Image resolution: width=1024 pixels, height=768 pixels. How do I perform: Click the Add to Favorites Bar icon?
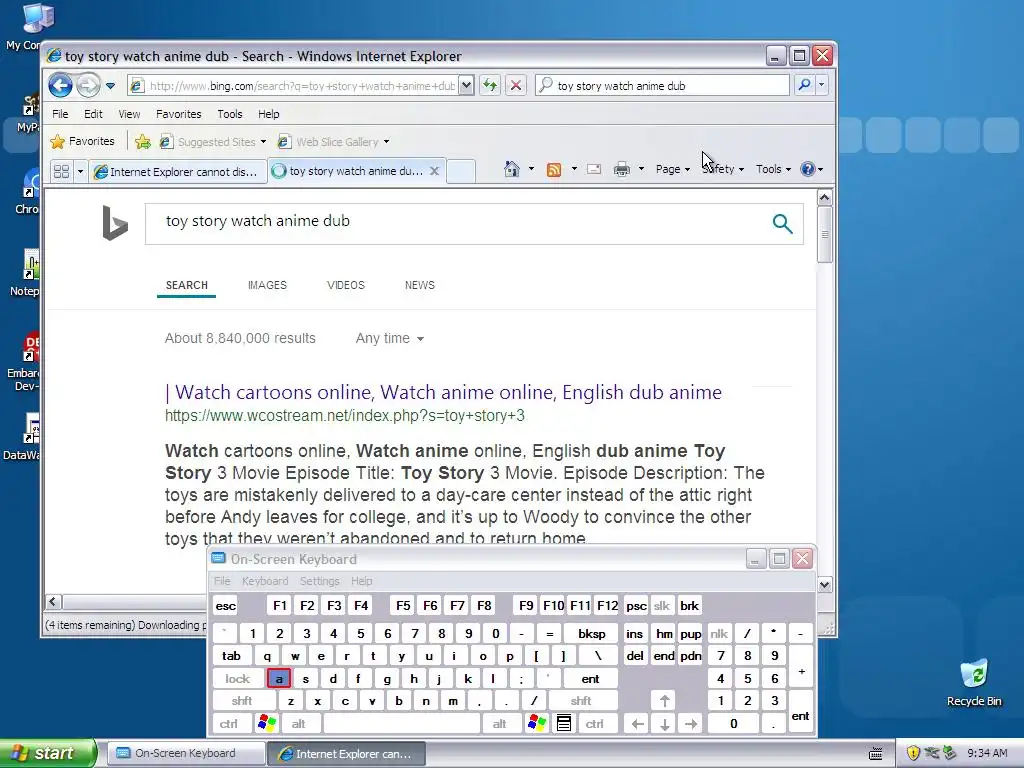(142, 142)
